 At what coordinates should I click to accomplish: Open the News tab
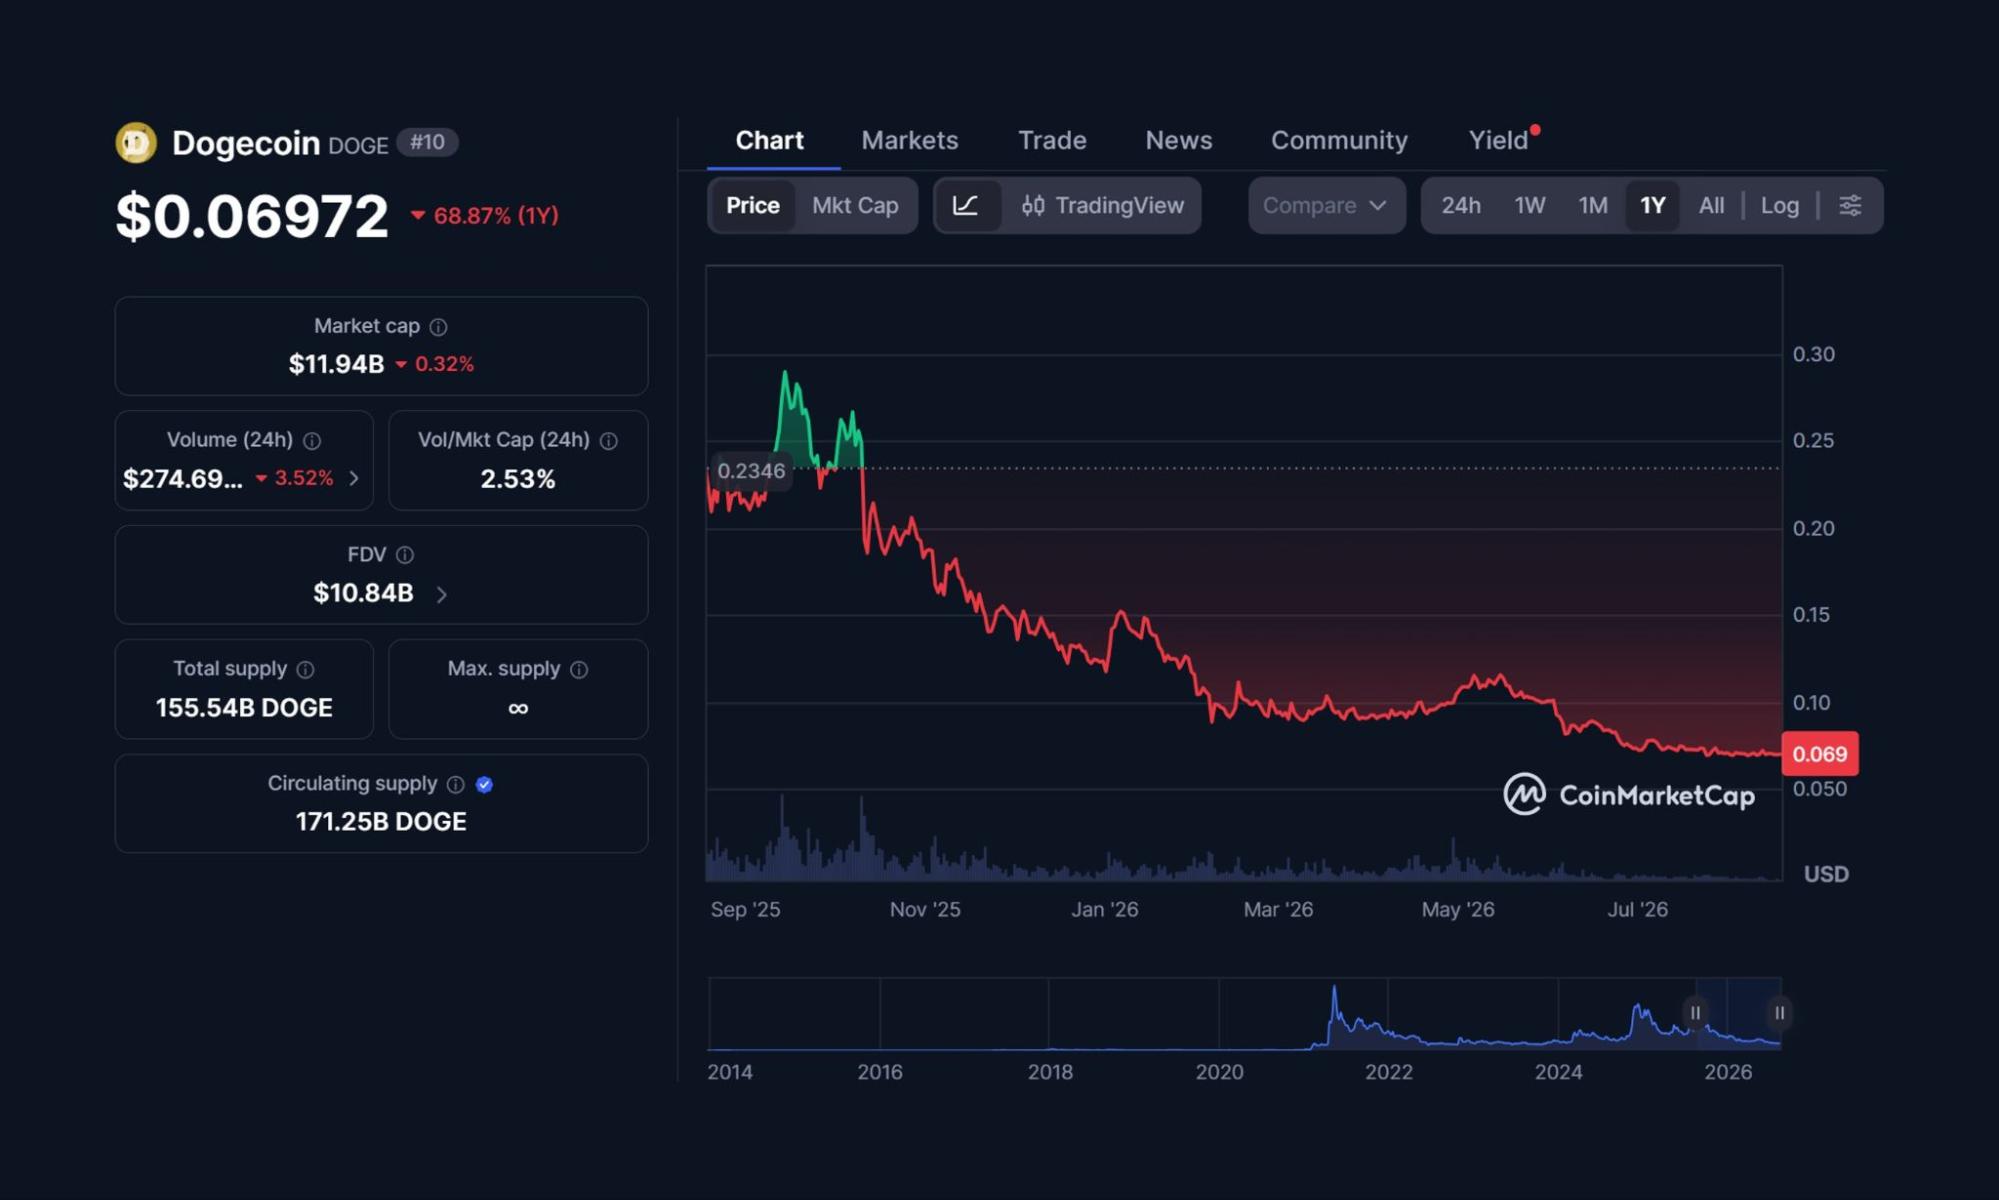(x=1178, y=141)
